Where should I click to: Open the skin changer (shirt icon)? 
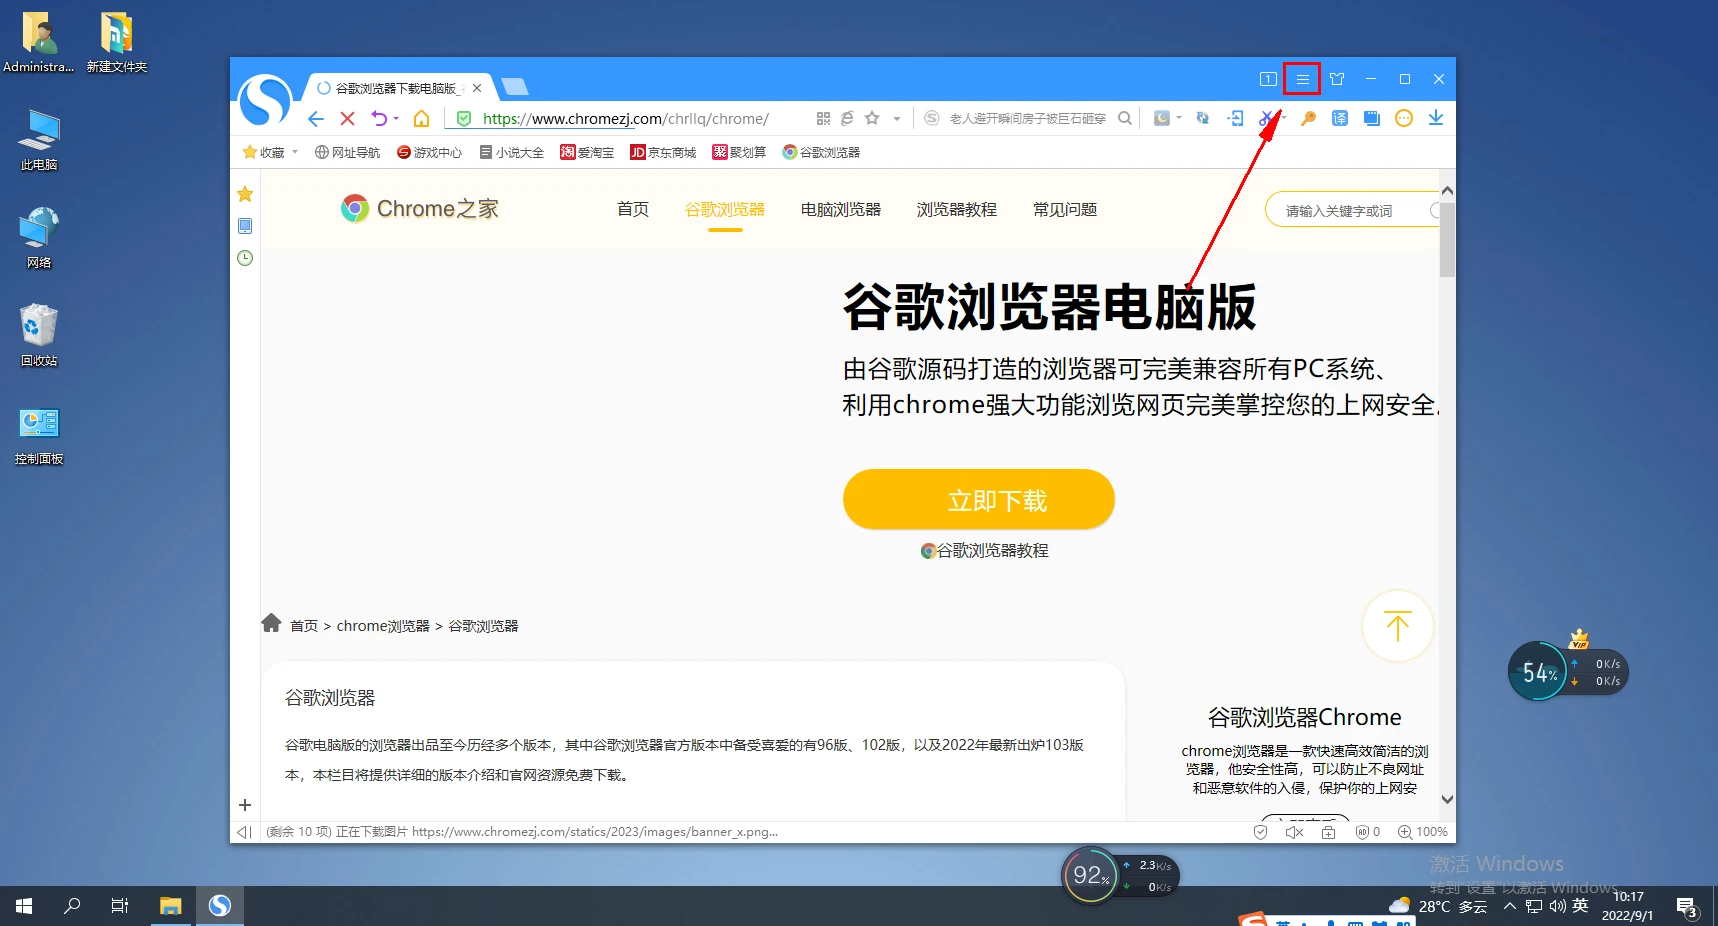pos(1337,79)
